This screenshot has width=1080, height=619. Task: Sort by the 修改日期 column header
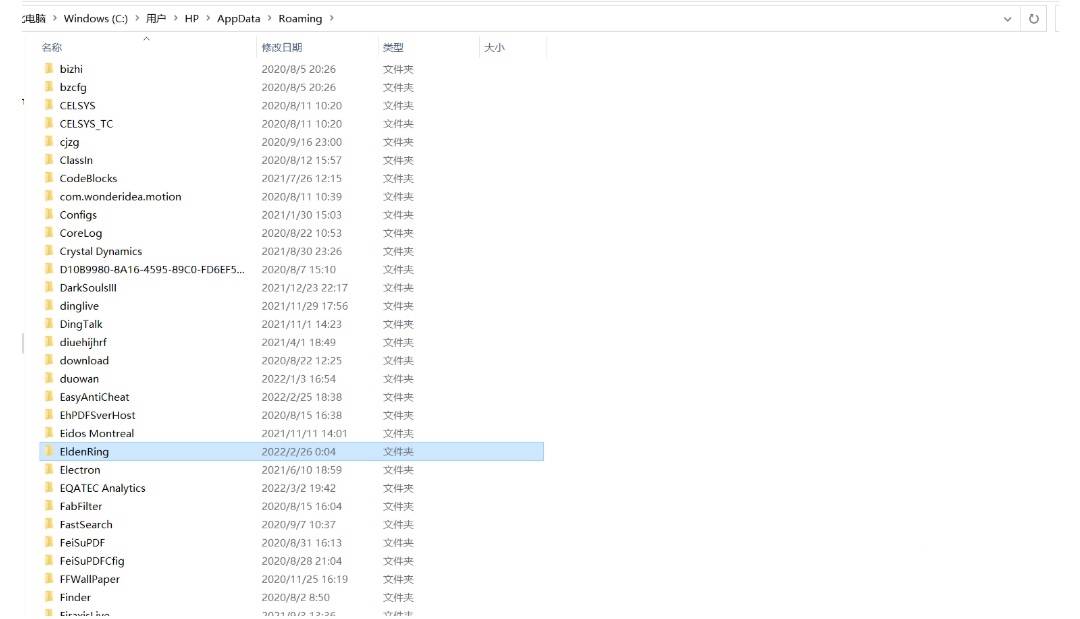click(x=282, y=48)
